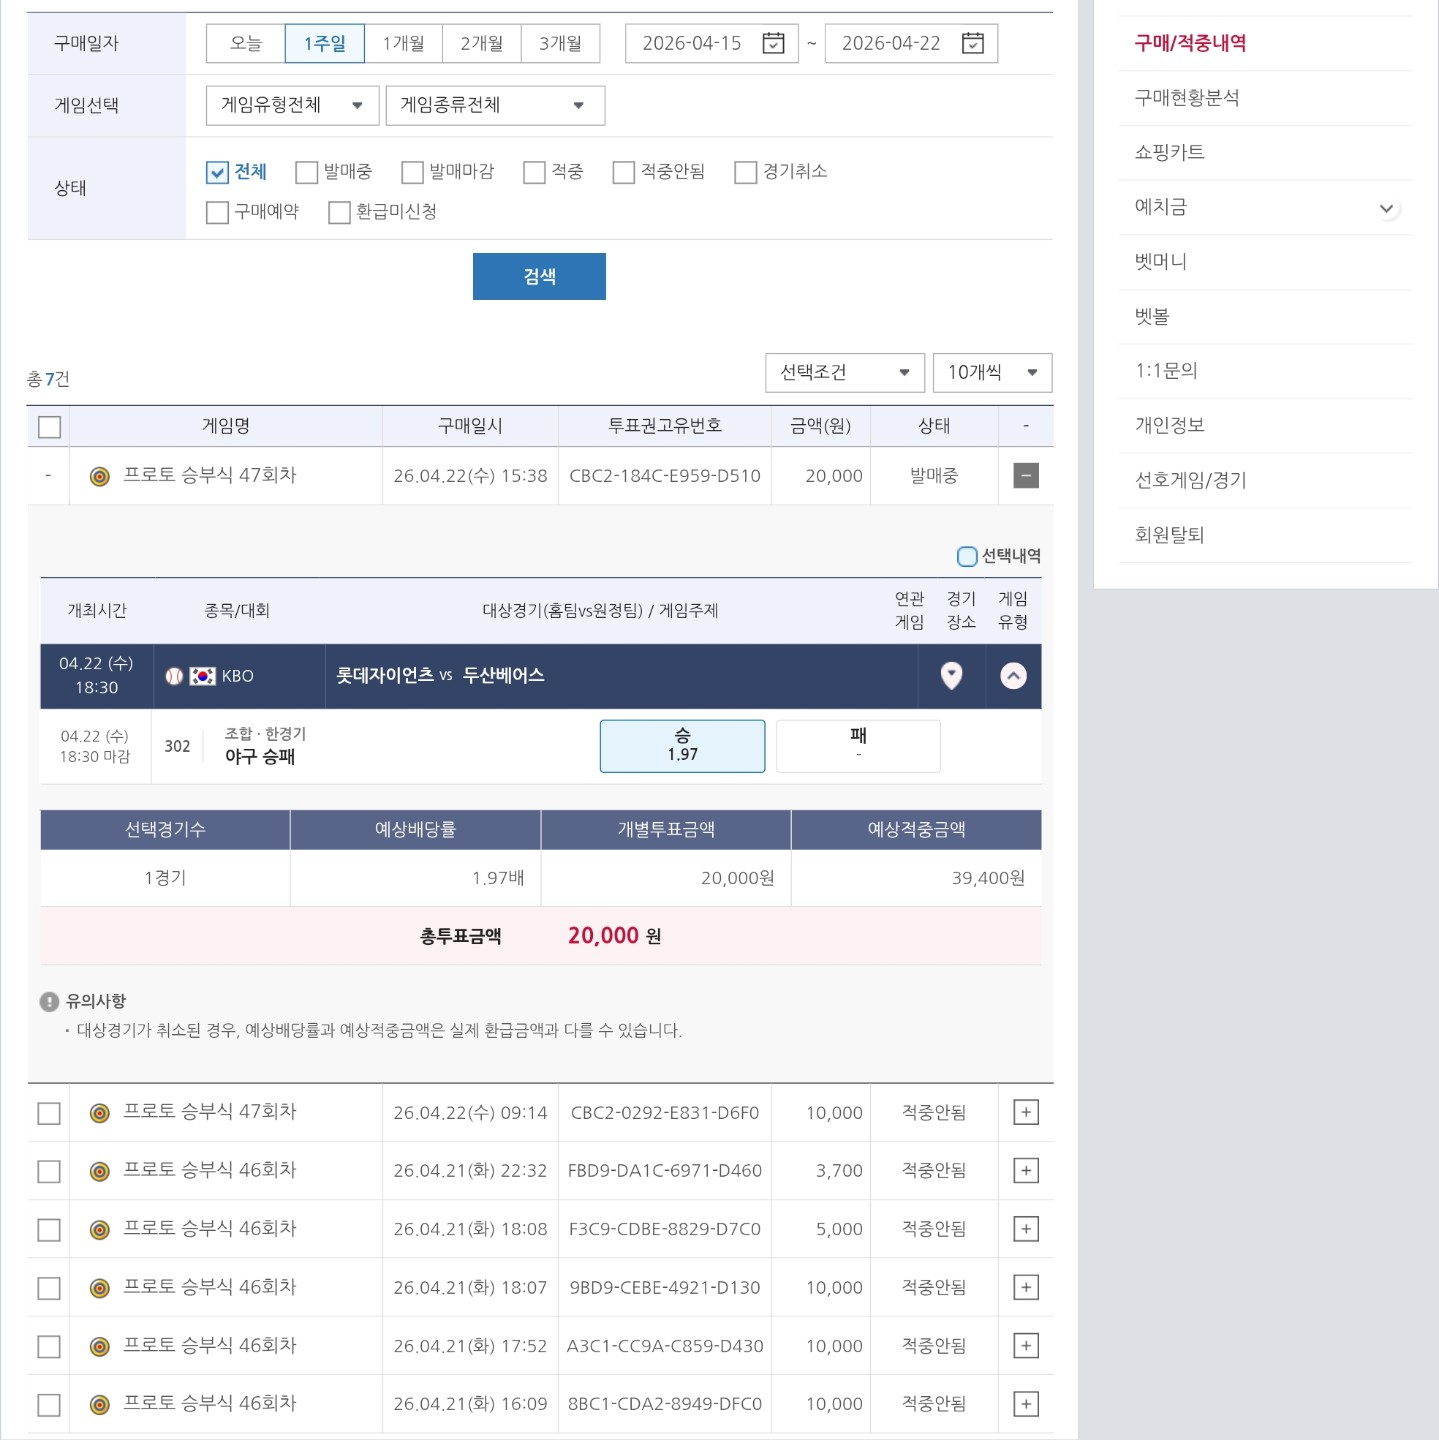Open 1:1문의 in the sidebar
Image resolution: width=1439 pixels, height=1440 pixels.
pyautogui.click(x=1166, y=371)
